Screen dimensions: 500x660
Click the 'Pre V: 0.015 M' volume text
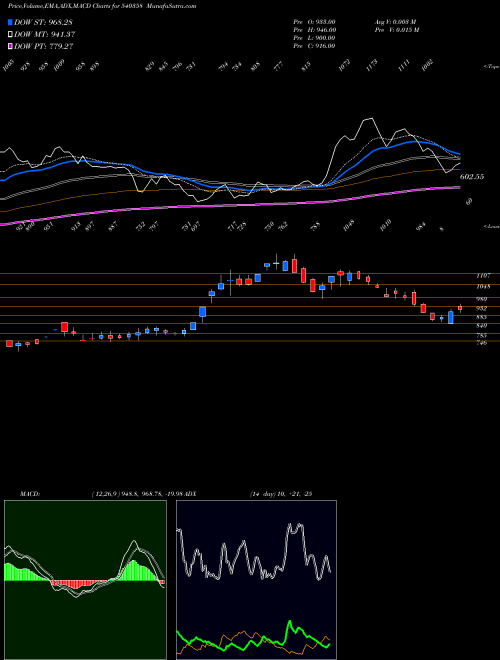pyautogui.click(x=396, y=30)
